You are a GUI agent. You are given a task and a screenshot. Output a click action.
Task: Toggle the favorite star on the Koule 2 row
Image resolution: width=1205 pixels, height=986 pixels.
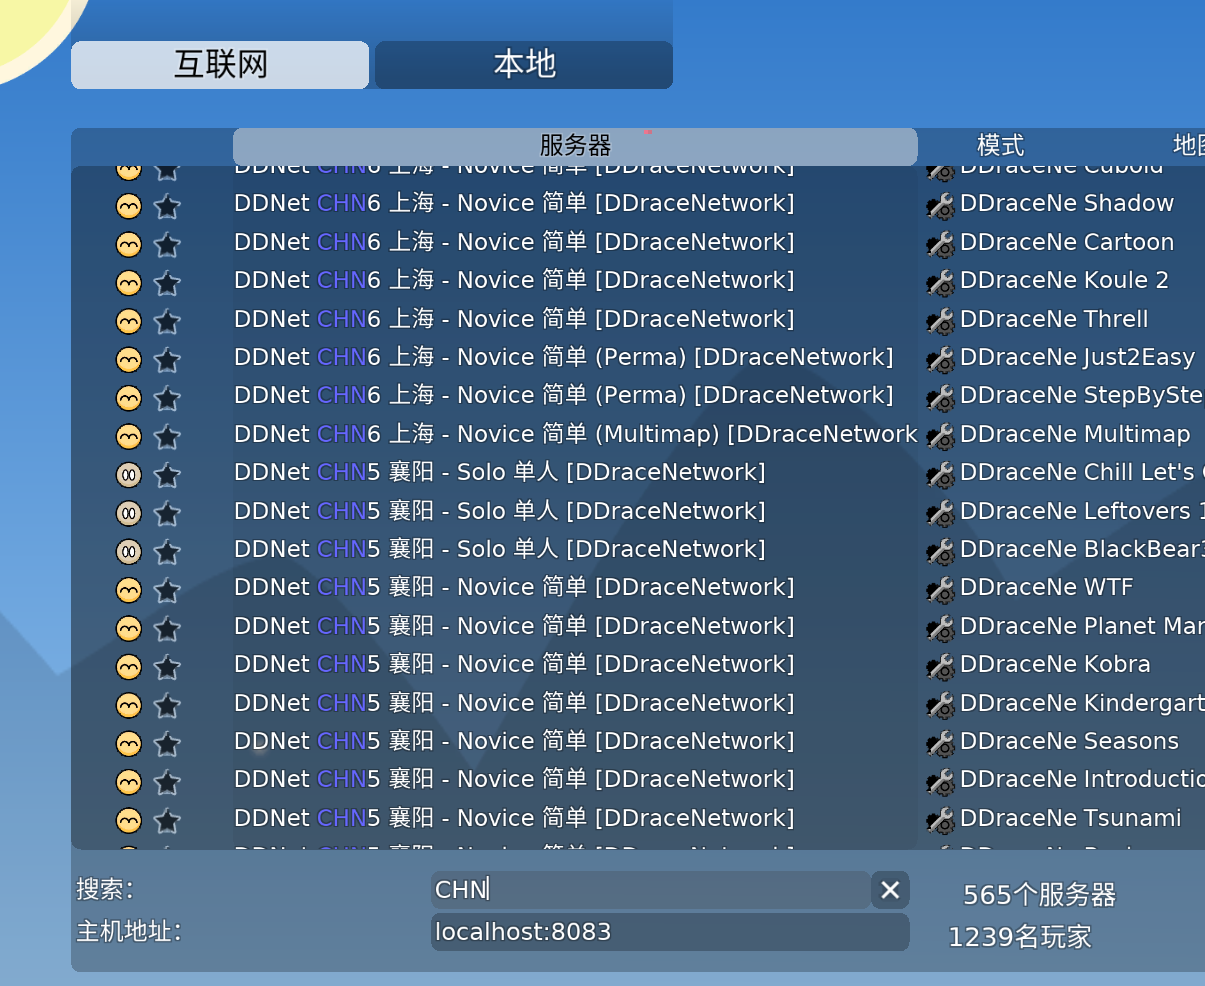click(167, 283)
